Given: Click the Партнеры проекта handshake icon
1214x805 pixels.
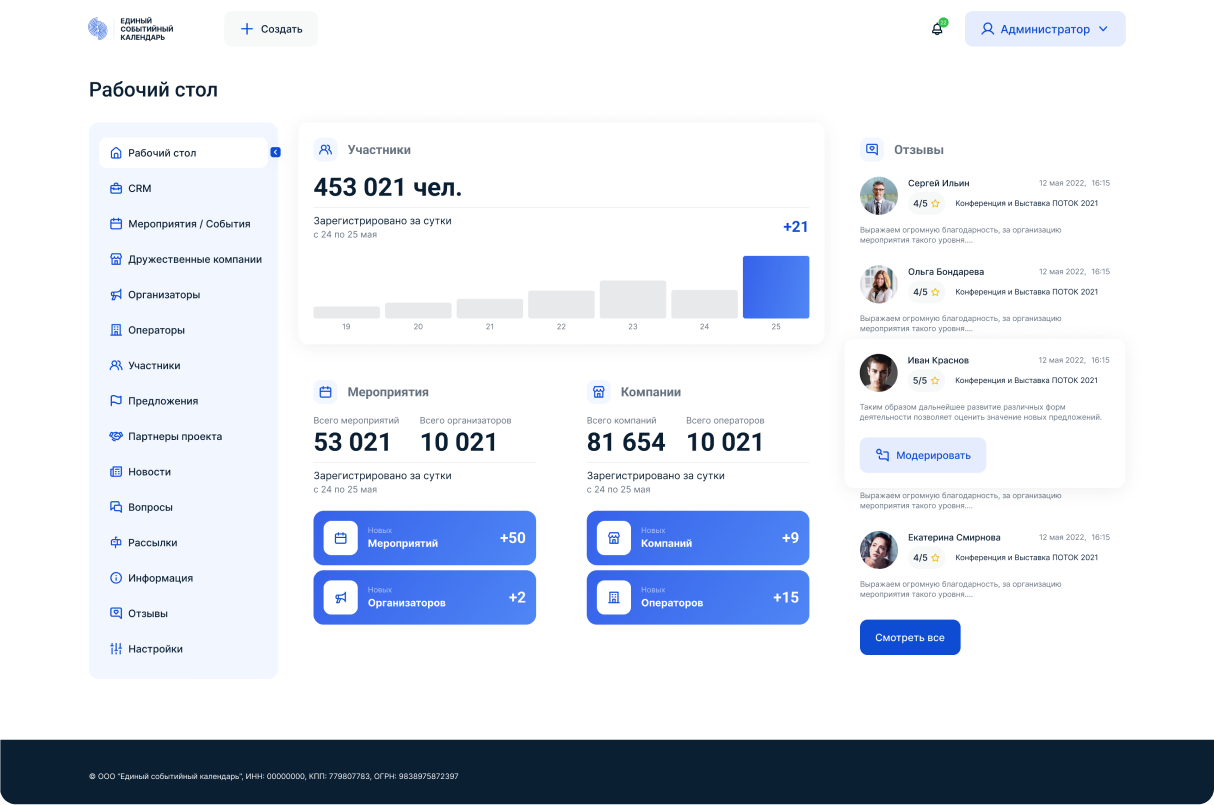Looking at the screenshot, I should pos(116,437).
